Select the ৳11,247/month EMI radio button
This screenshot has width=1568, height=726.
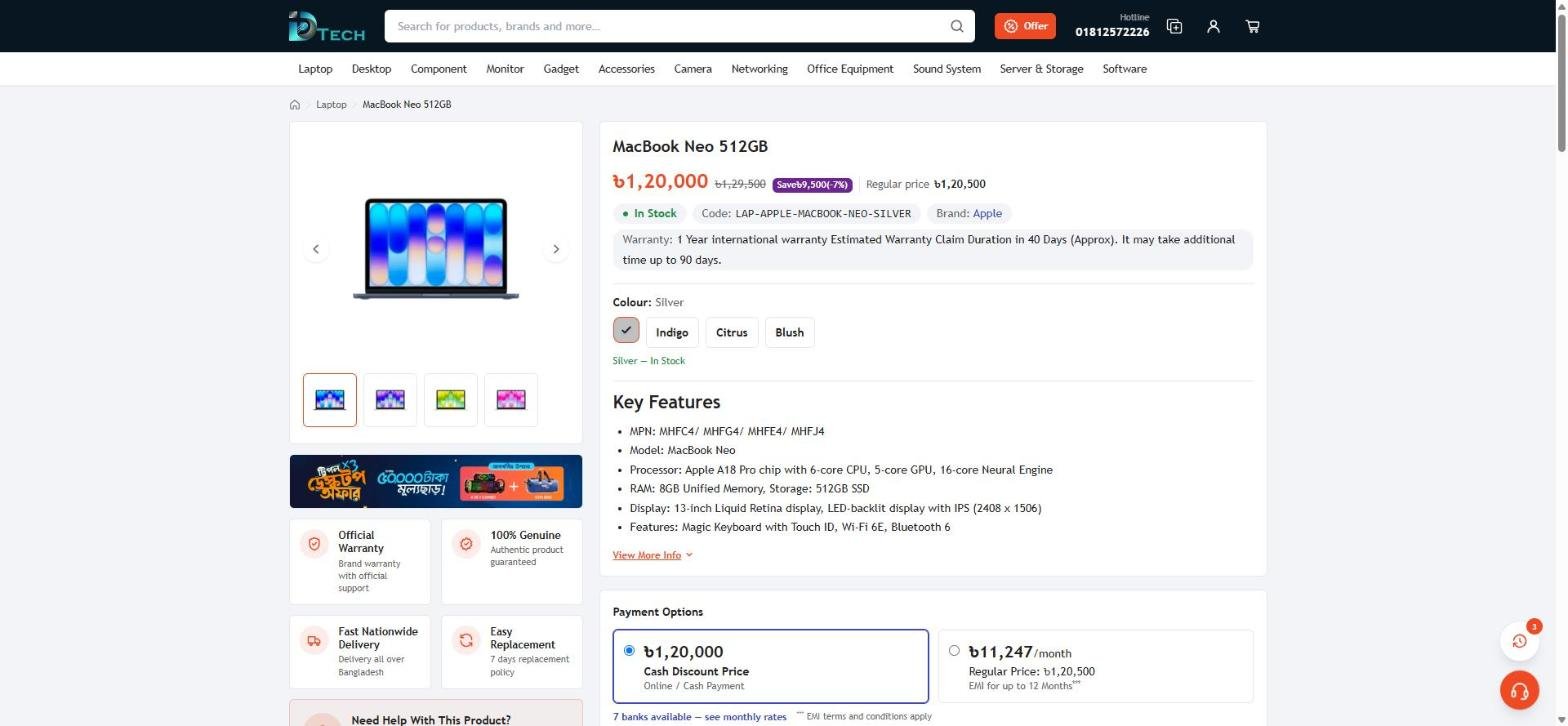point(954,651)
